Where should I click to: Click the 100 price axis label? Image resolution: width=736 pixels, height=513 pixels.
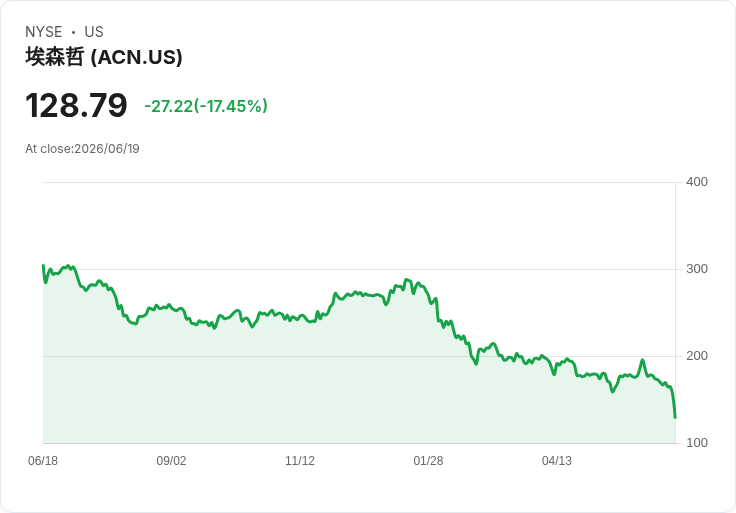(697, 443)
